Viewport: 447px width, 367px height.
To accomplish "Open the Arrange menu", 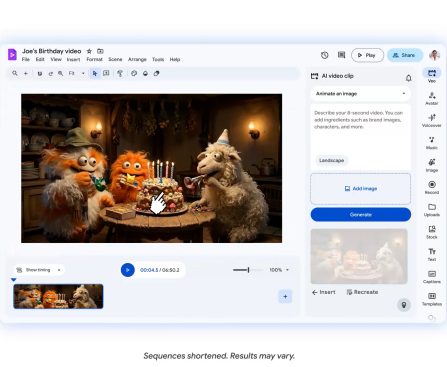I will [137, 59].
